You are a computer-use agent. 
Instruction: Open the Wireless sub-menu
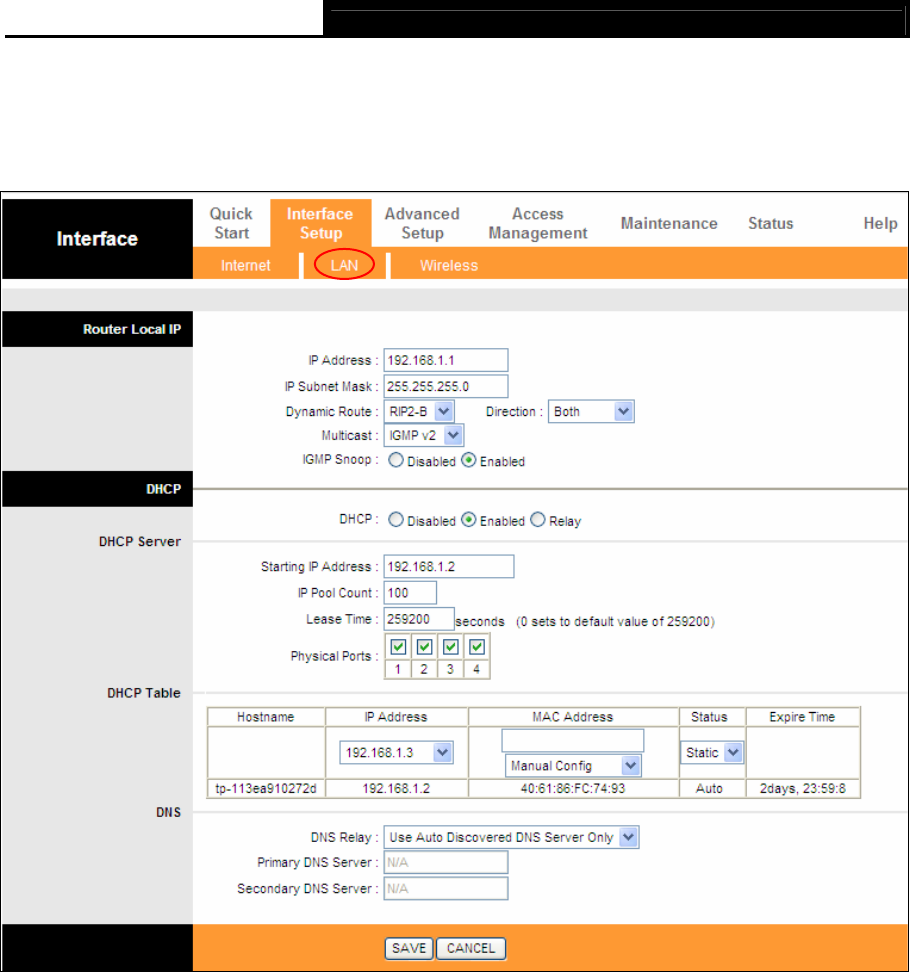449,265
